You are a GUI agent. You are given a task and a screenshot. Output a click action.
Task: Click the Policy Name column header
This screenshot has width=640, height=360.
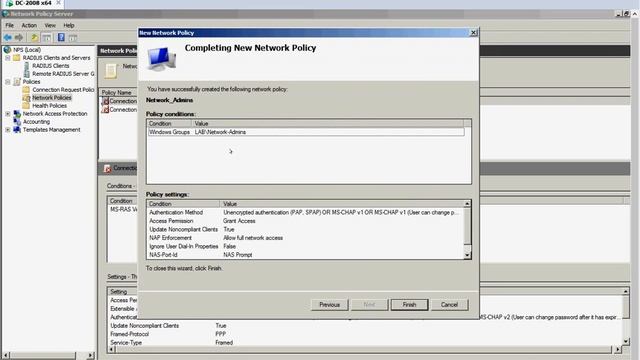(x=118, y=93)
